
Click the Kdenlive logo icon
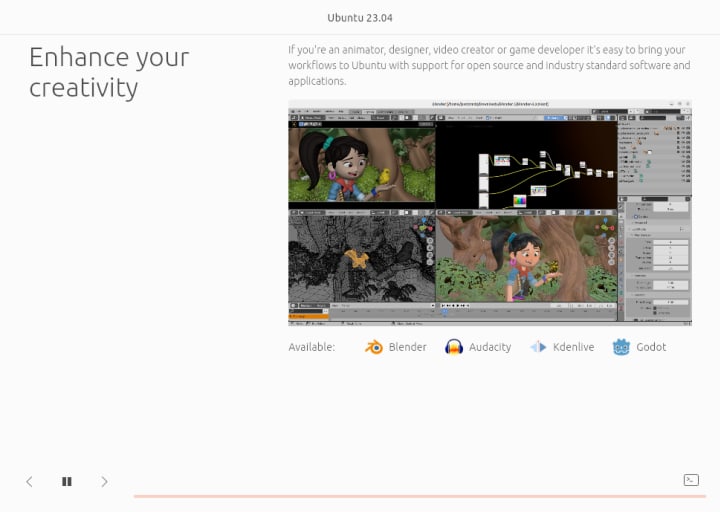(538, 347)
